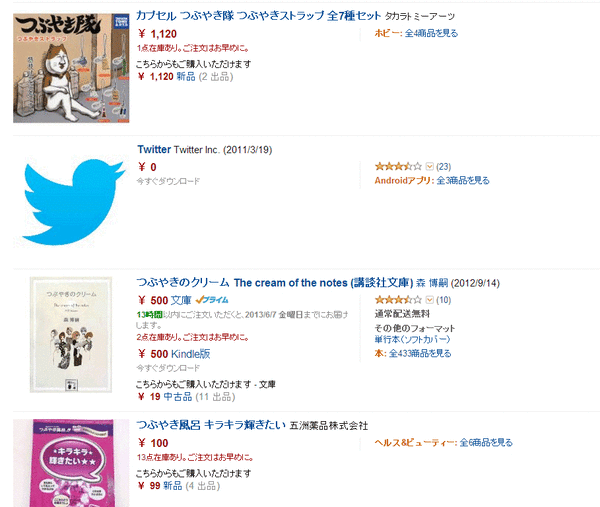Viewport: 600px width, 507px height.
Task: Click the Twitter app star rating
Action: tap(398, 166)
